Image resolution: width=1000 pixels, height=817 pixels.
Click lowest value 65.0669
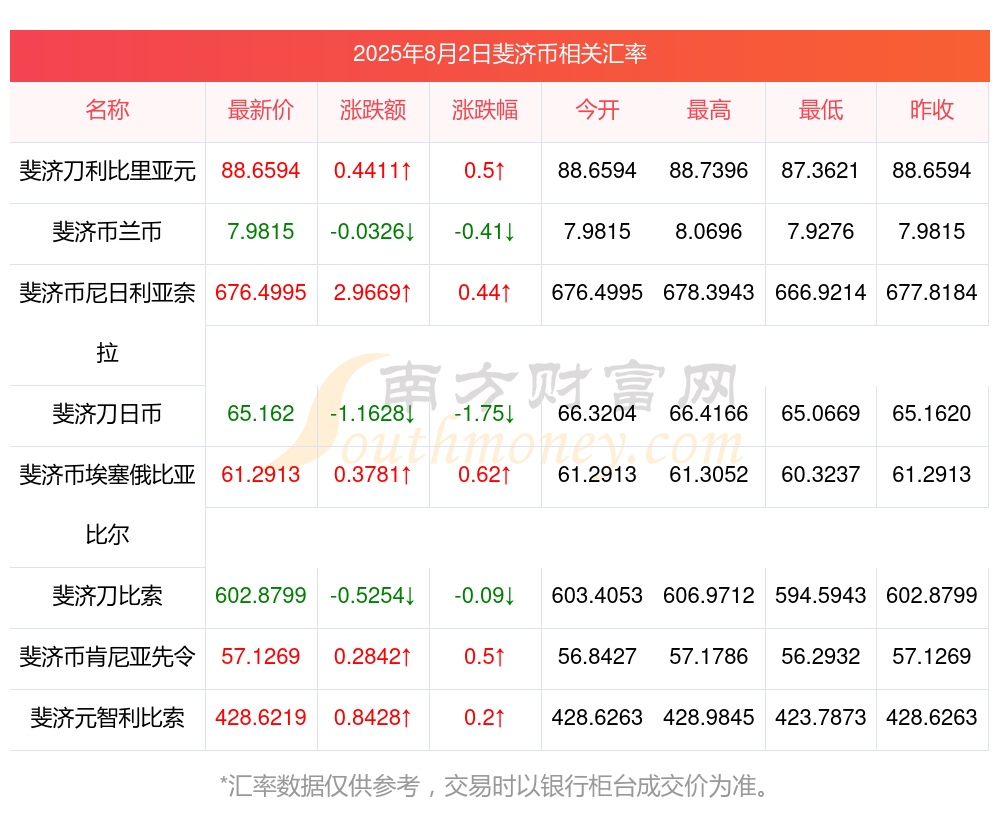[x=821, y=413]
